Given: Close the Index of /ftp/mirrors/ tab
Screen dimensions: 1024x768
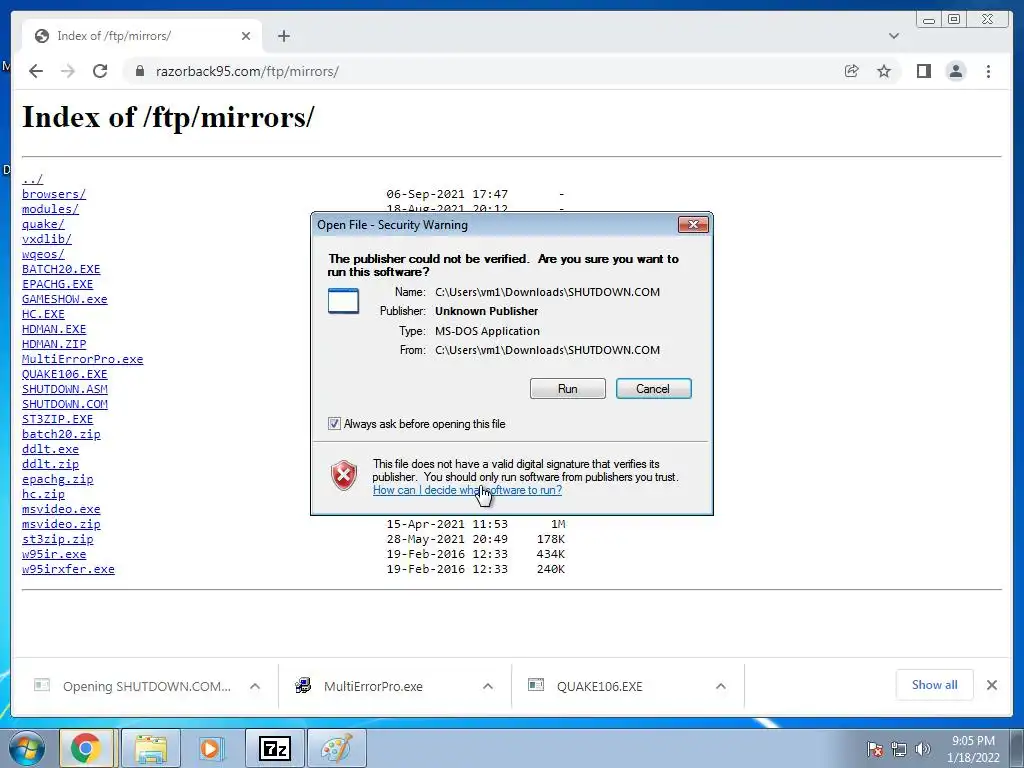Looking at the screenshot, I should 246,36.
